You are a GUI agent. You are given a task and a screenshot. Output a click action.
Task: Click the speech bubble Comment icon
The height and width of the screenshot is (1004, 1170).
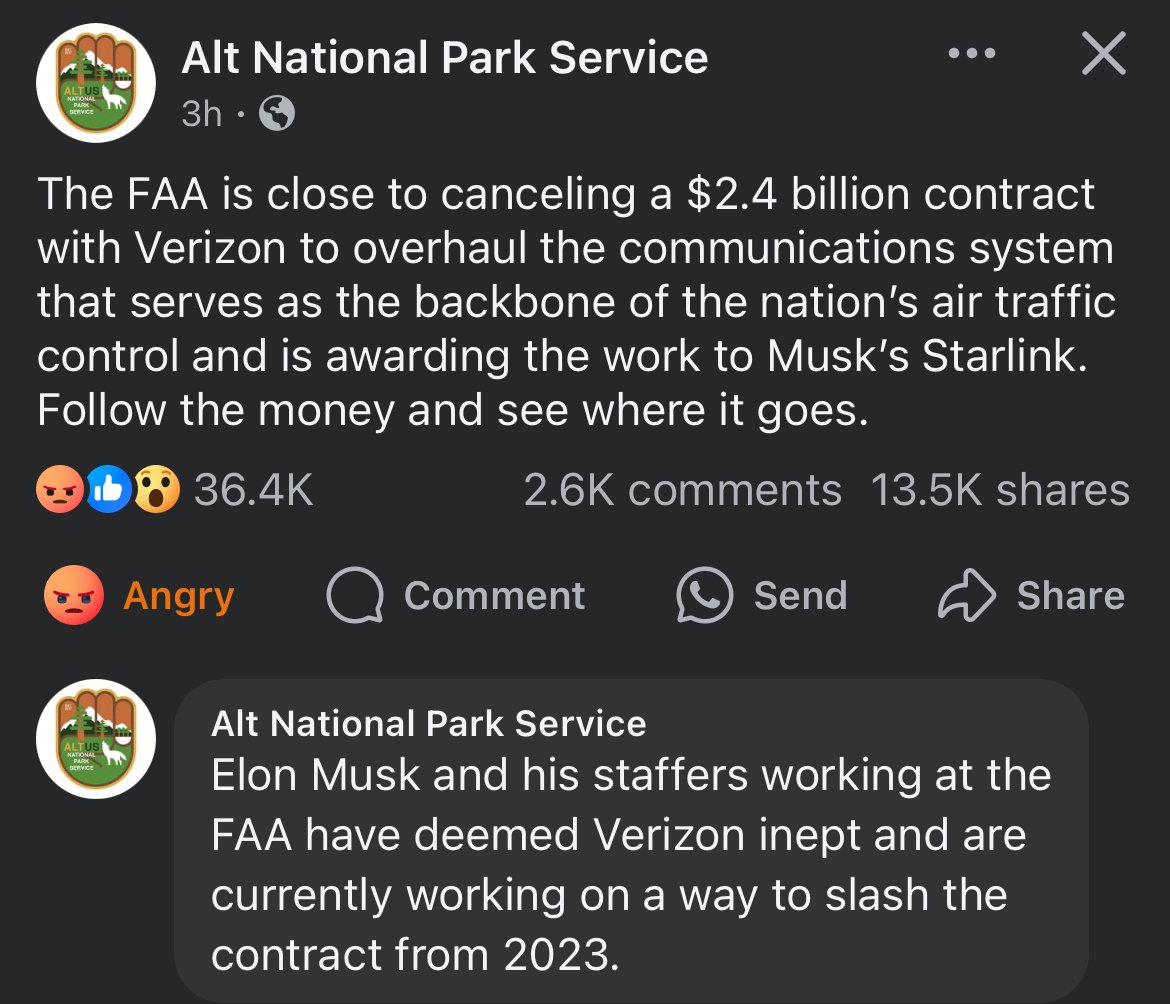coord(355,597)
